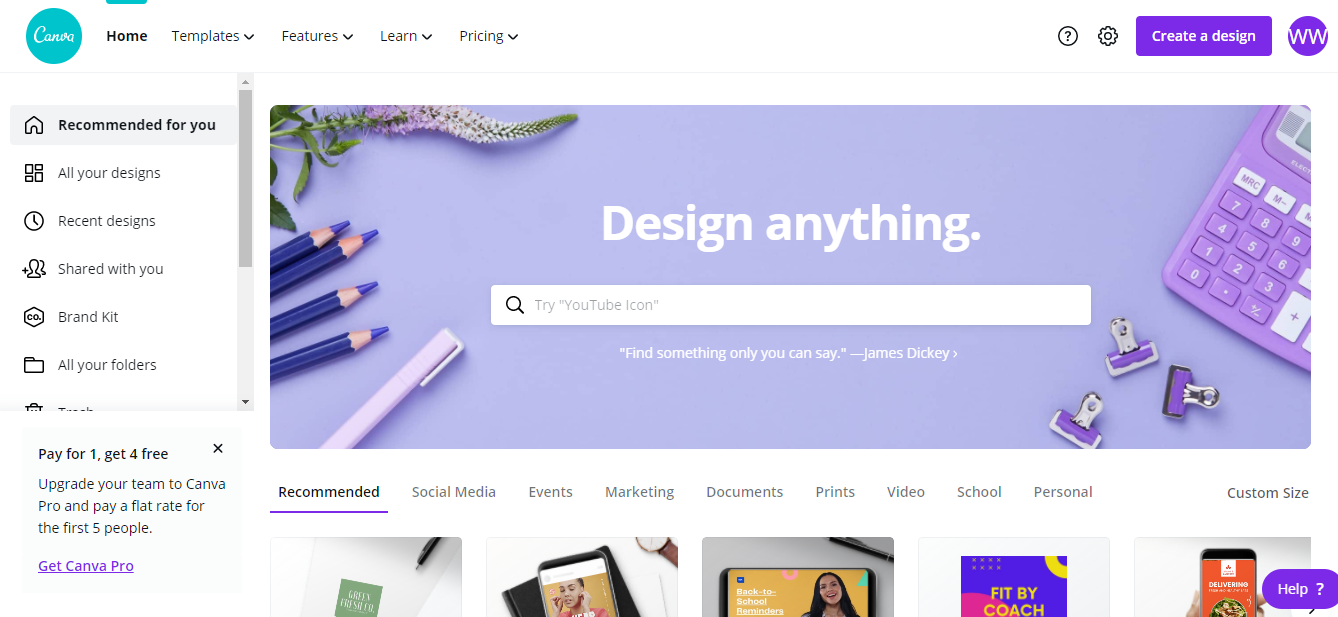Open the WW account avatar
The width and height of the screenshot is (1338, 617).
click(1308, 36)
